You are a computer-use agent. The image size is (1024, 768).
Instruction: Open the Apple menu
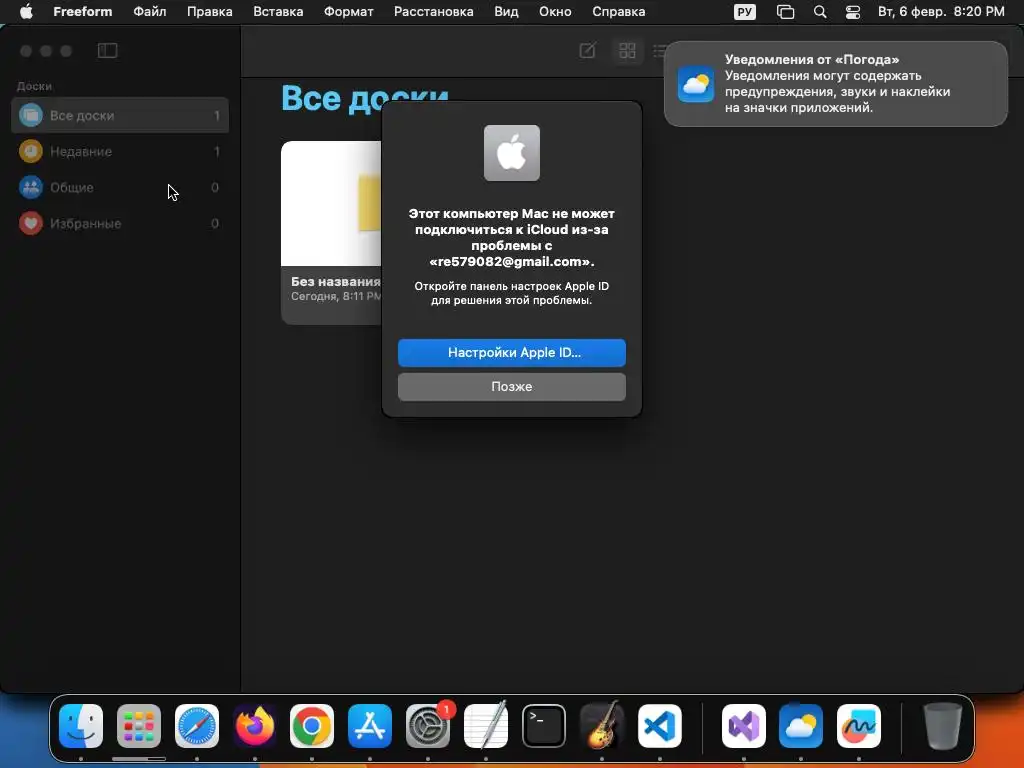tap(26, 12)
